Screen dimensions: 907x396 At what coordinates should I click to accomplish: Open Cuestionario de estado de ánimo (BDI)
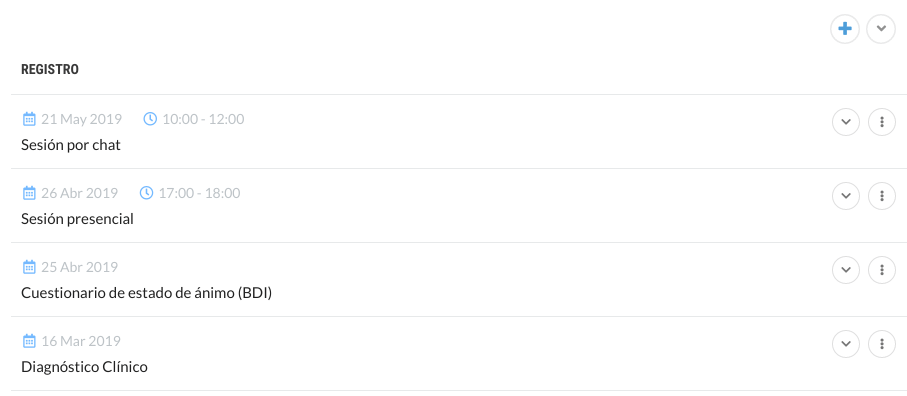[146, 293]
